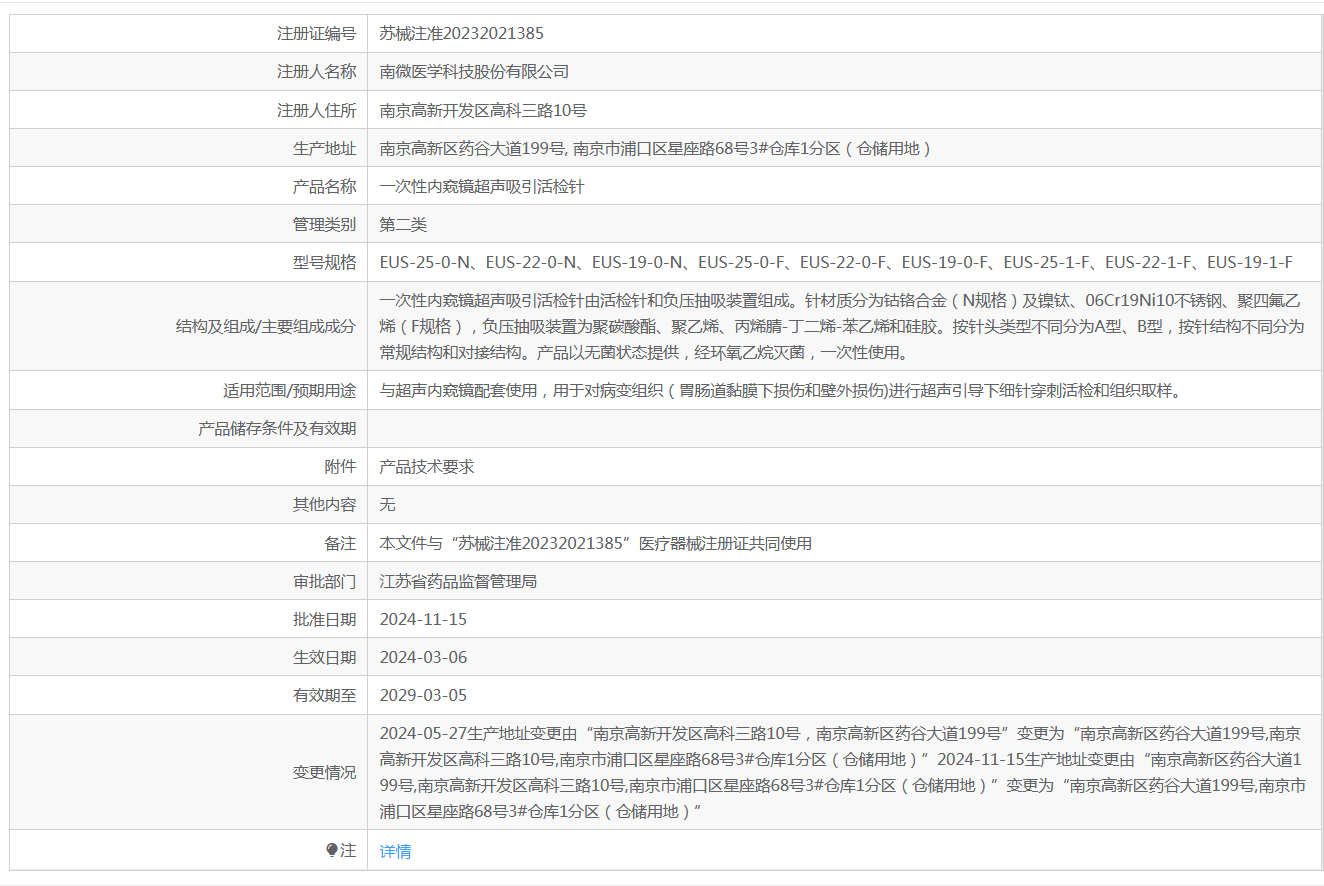
Task: Select the 无 value in 其他内容 row
Action: pos(388,504)
